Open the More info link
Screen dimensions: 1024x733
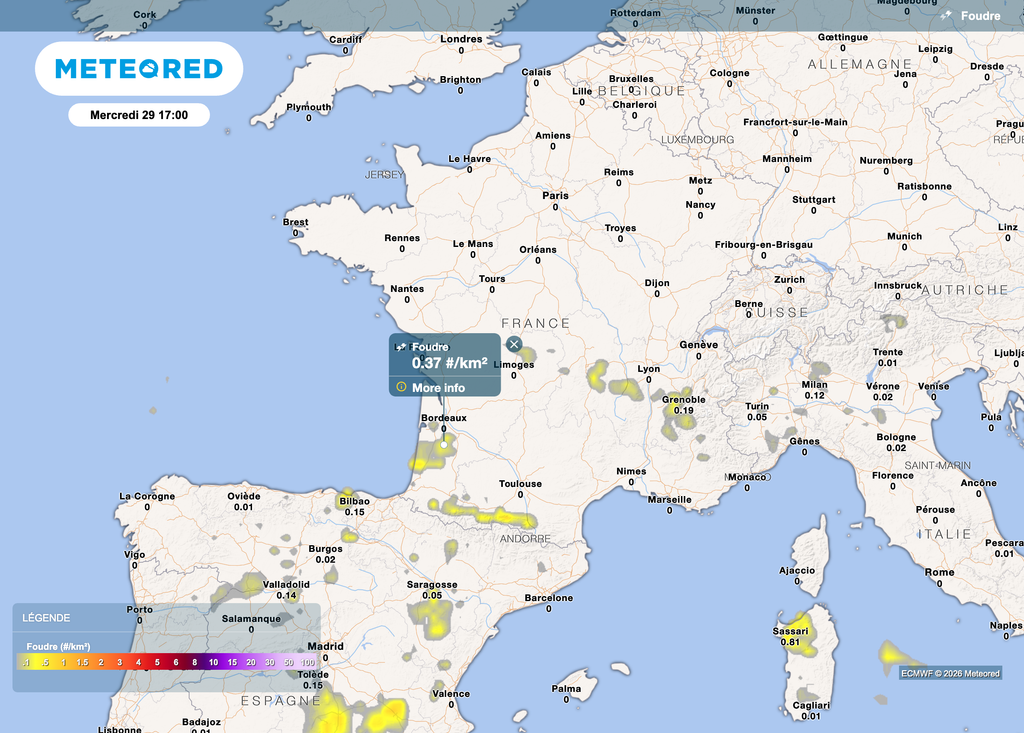(x=438, y=388)
